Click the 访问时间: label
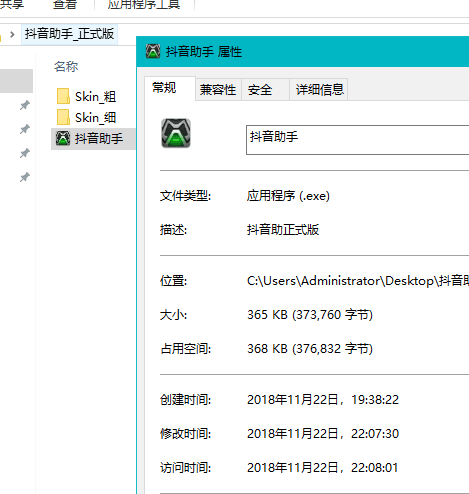 185,468
